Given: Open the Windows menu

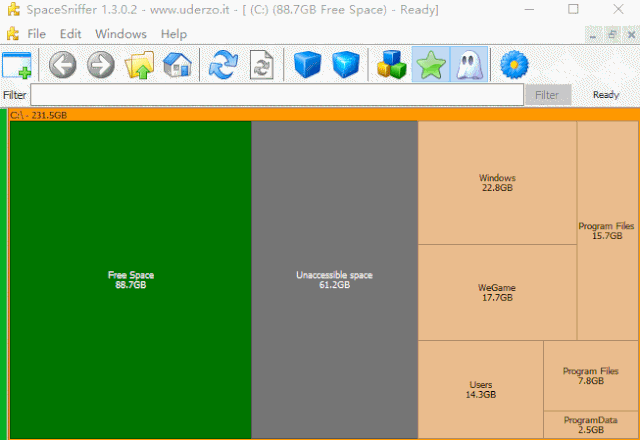Looking at the screenshot, I should [120, 34].
